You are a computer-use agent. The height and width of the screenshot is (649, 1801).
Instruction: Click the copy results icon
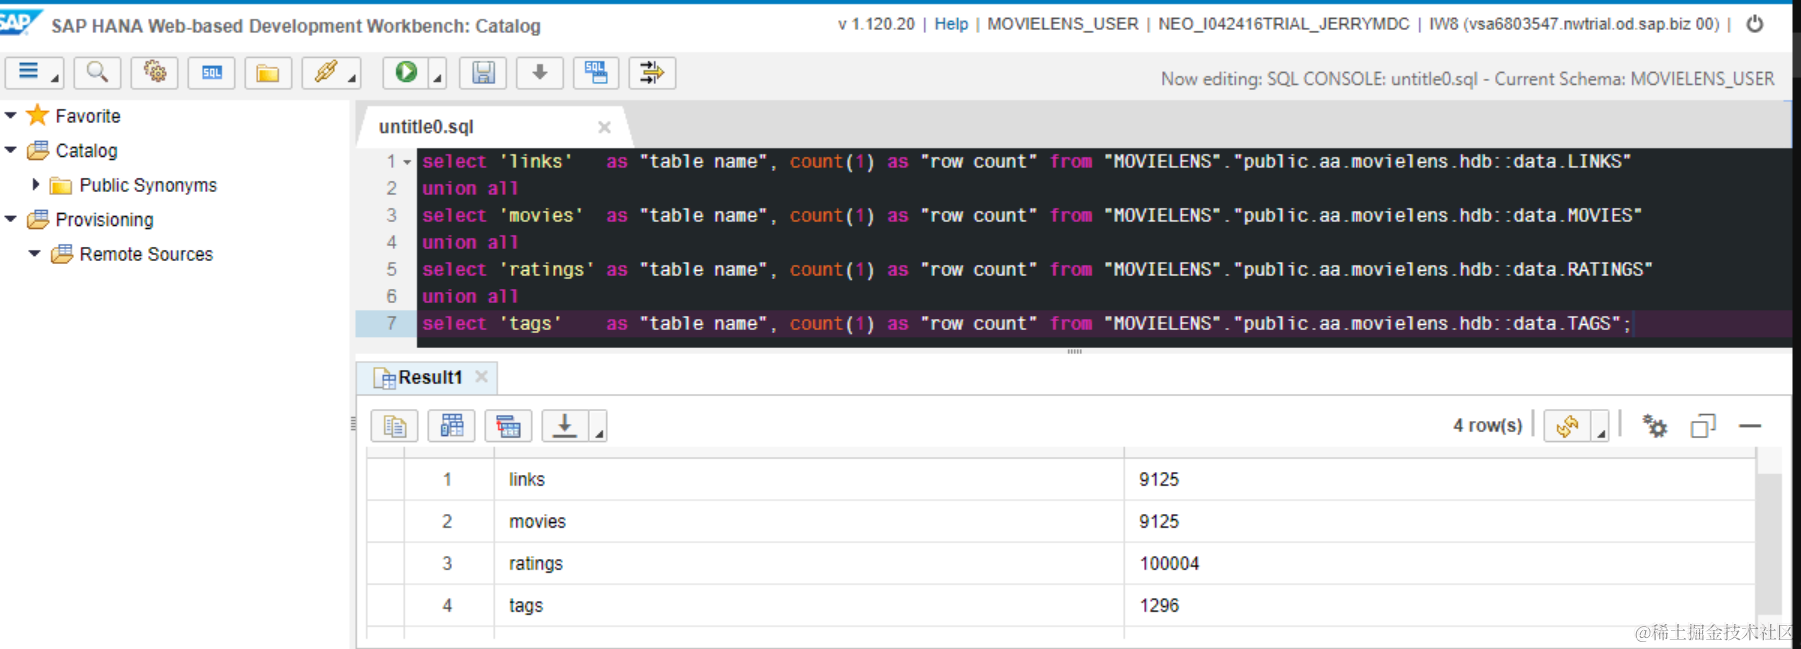394,426
